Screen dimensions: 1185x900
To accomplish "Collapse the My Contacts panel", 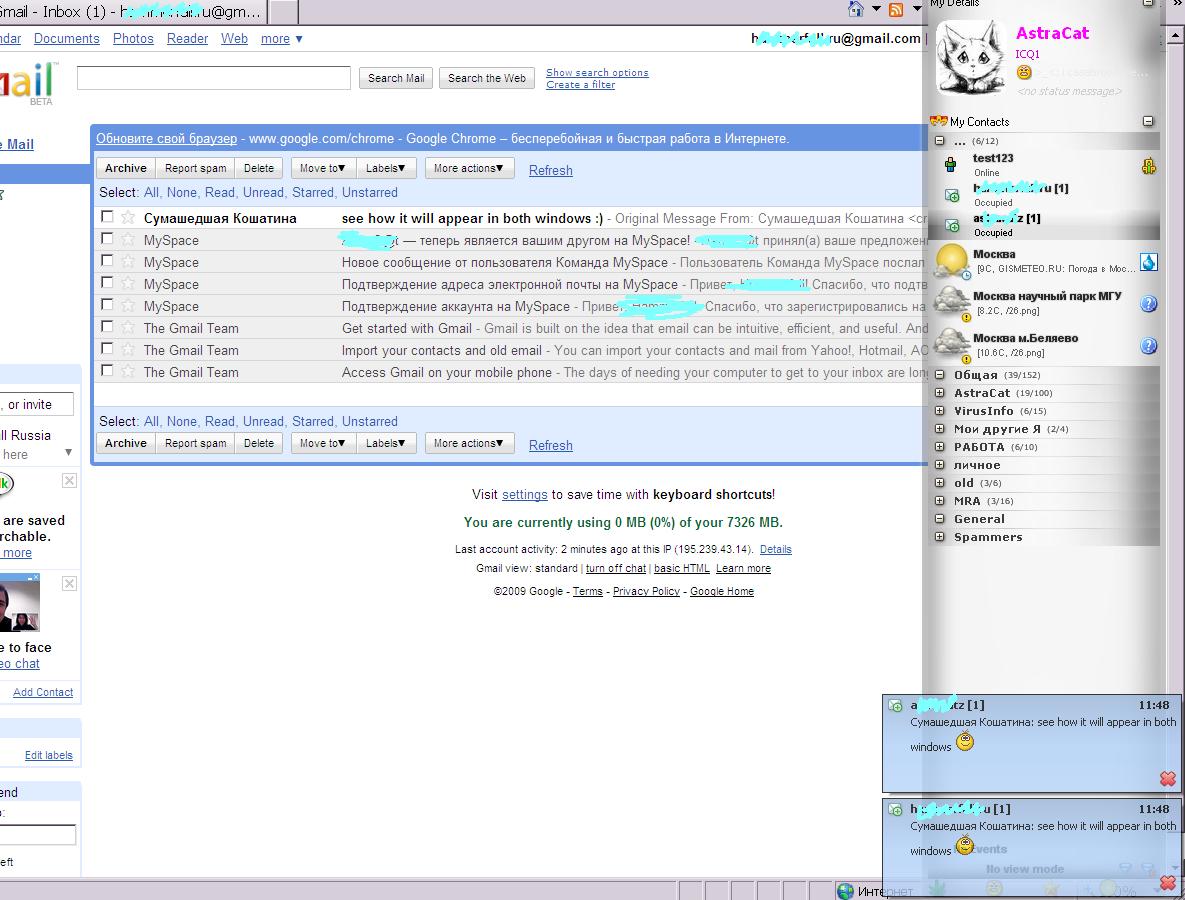I will (1148, 121).
